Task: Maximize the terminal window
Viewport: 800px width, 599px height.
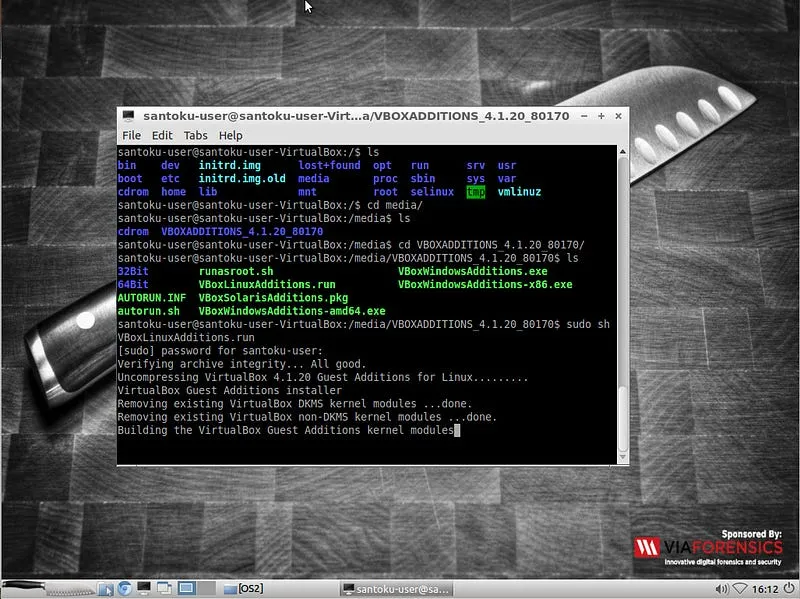Action: pos(601,116)
